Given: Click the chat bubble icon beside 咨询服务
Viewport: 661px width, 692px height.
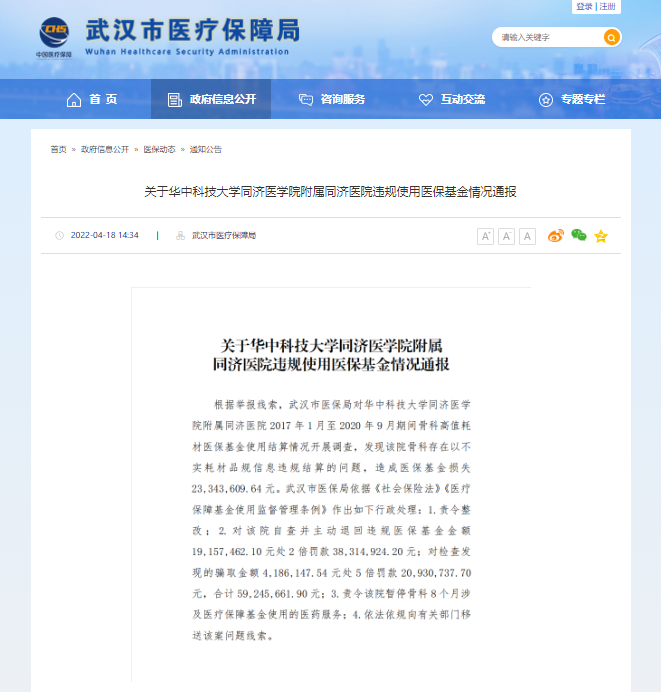Looking at the screenshot, I should coord(306,100).
